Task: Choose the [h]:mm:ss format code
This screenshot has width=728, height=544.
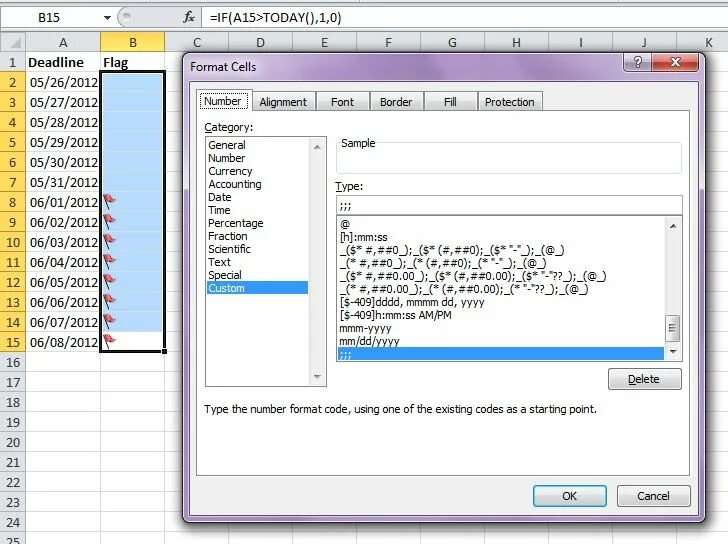Action: [x=500, y=237]
